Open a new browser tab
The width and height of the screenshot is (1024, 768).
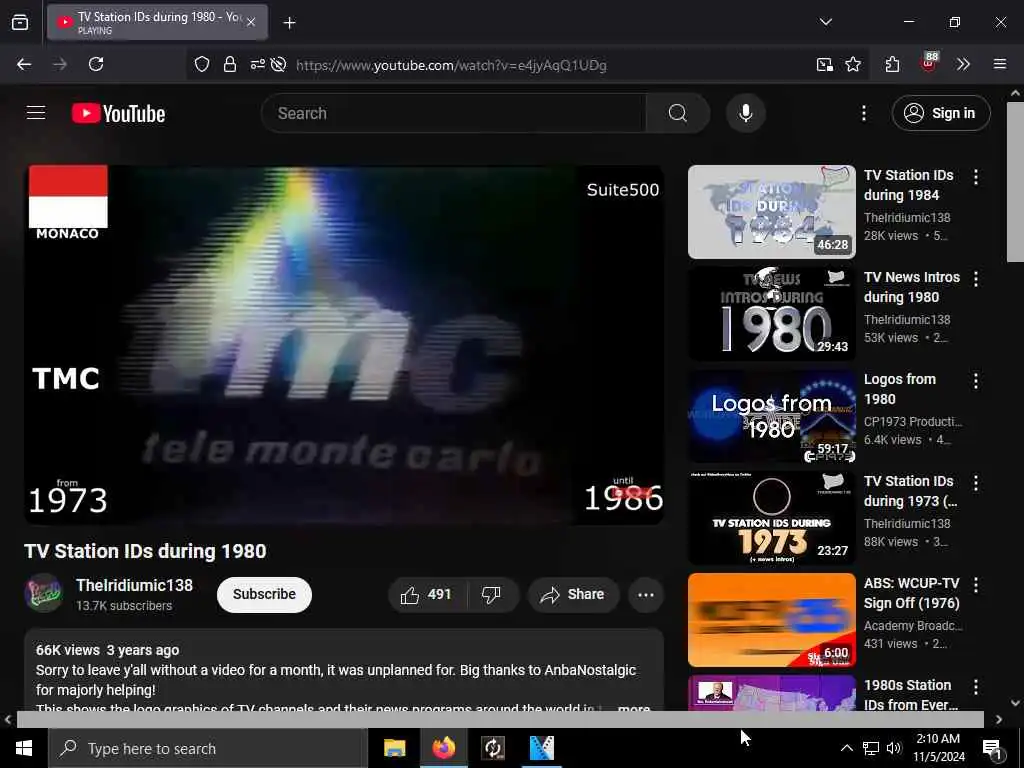289,23
